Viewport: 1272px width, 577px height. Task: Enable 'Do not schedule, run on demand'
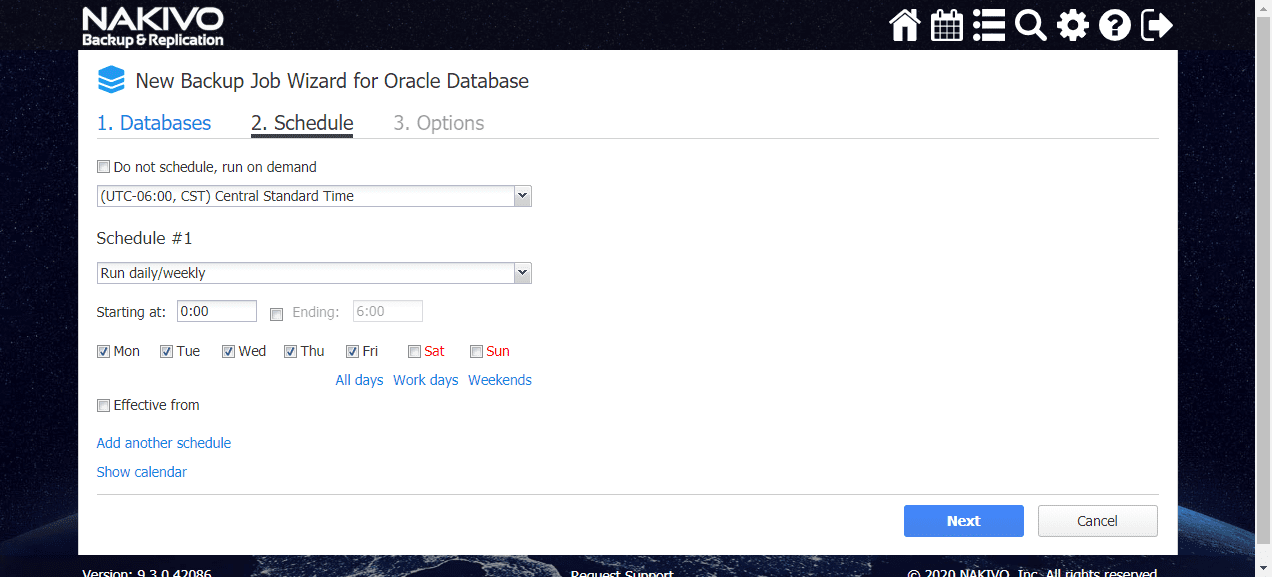click(103, 166)
